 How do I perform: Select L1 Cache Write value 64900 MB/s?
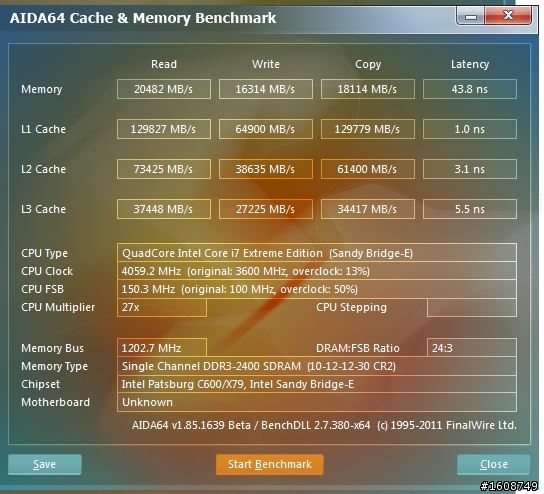click(x=266, y=129)
